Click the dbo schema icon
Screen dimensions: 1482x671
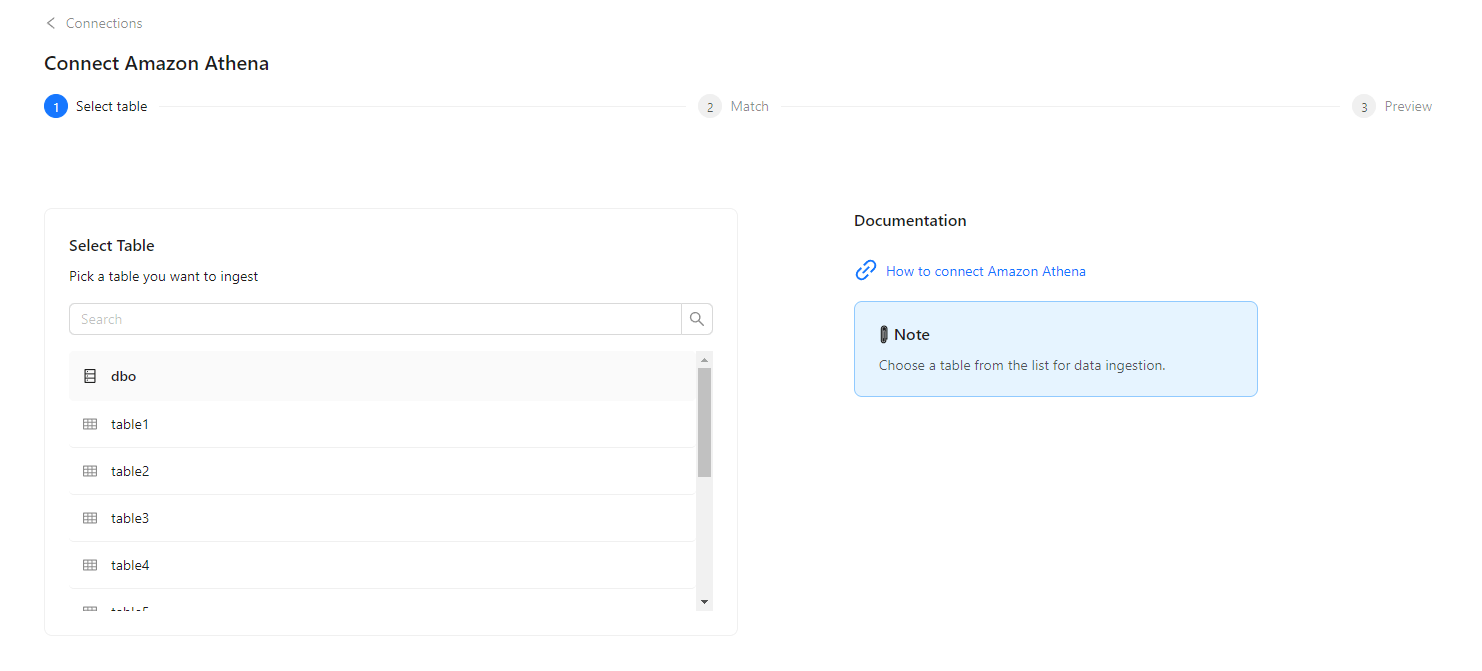[x=90, y=376]
